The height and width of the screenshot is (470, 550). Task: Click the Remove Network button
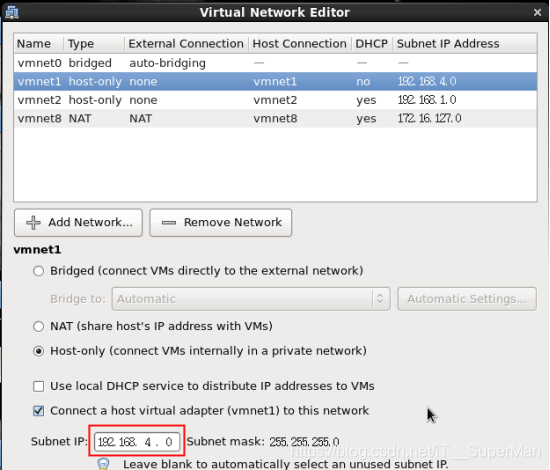pos(221,223)
